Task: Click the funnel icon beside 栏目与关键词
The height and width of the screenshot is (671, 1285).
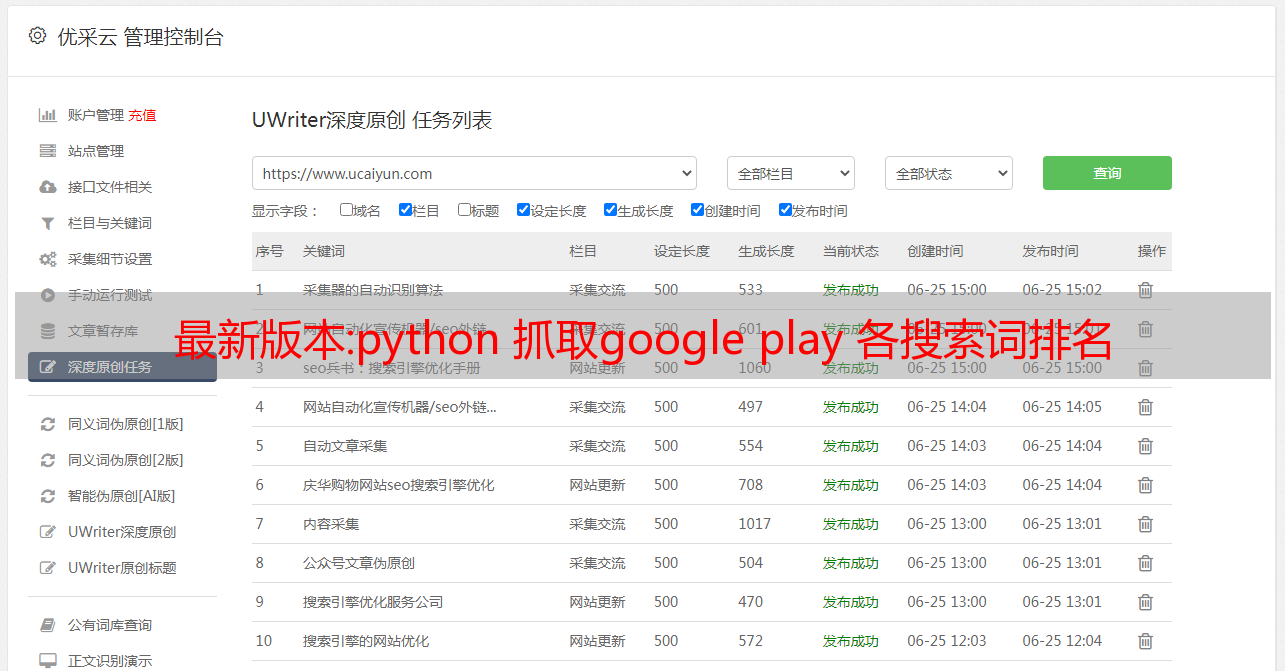Action: pos(47,223)
